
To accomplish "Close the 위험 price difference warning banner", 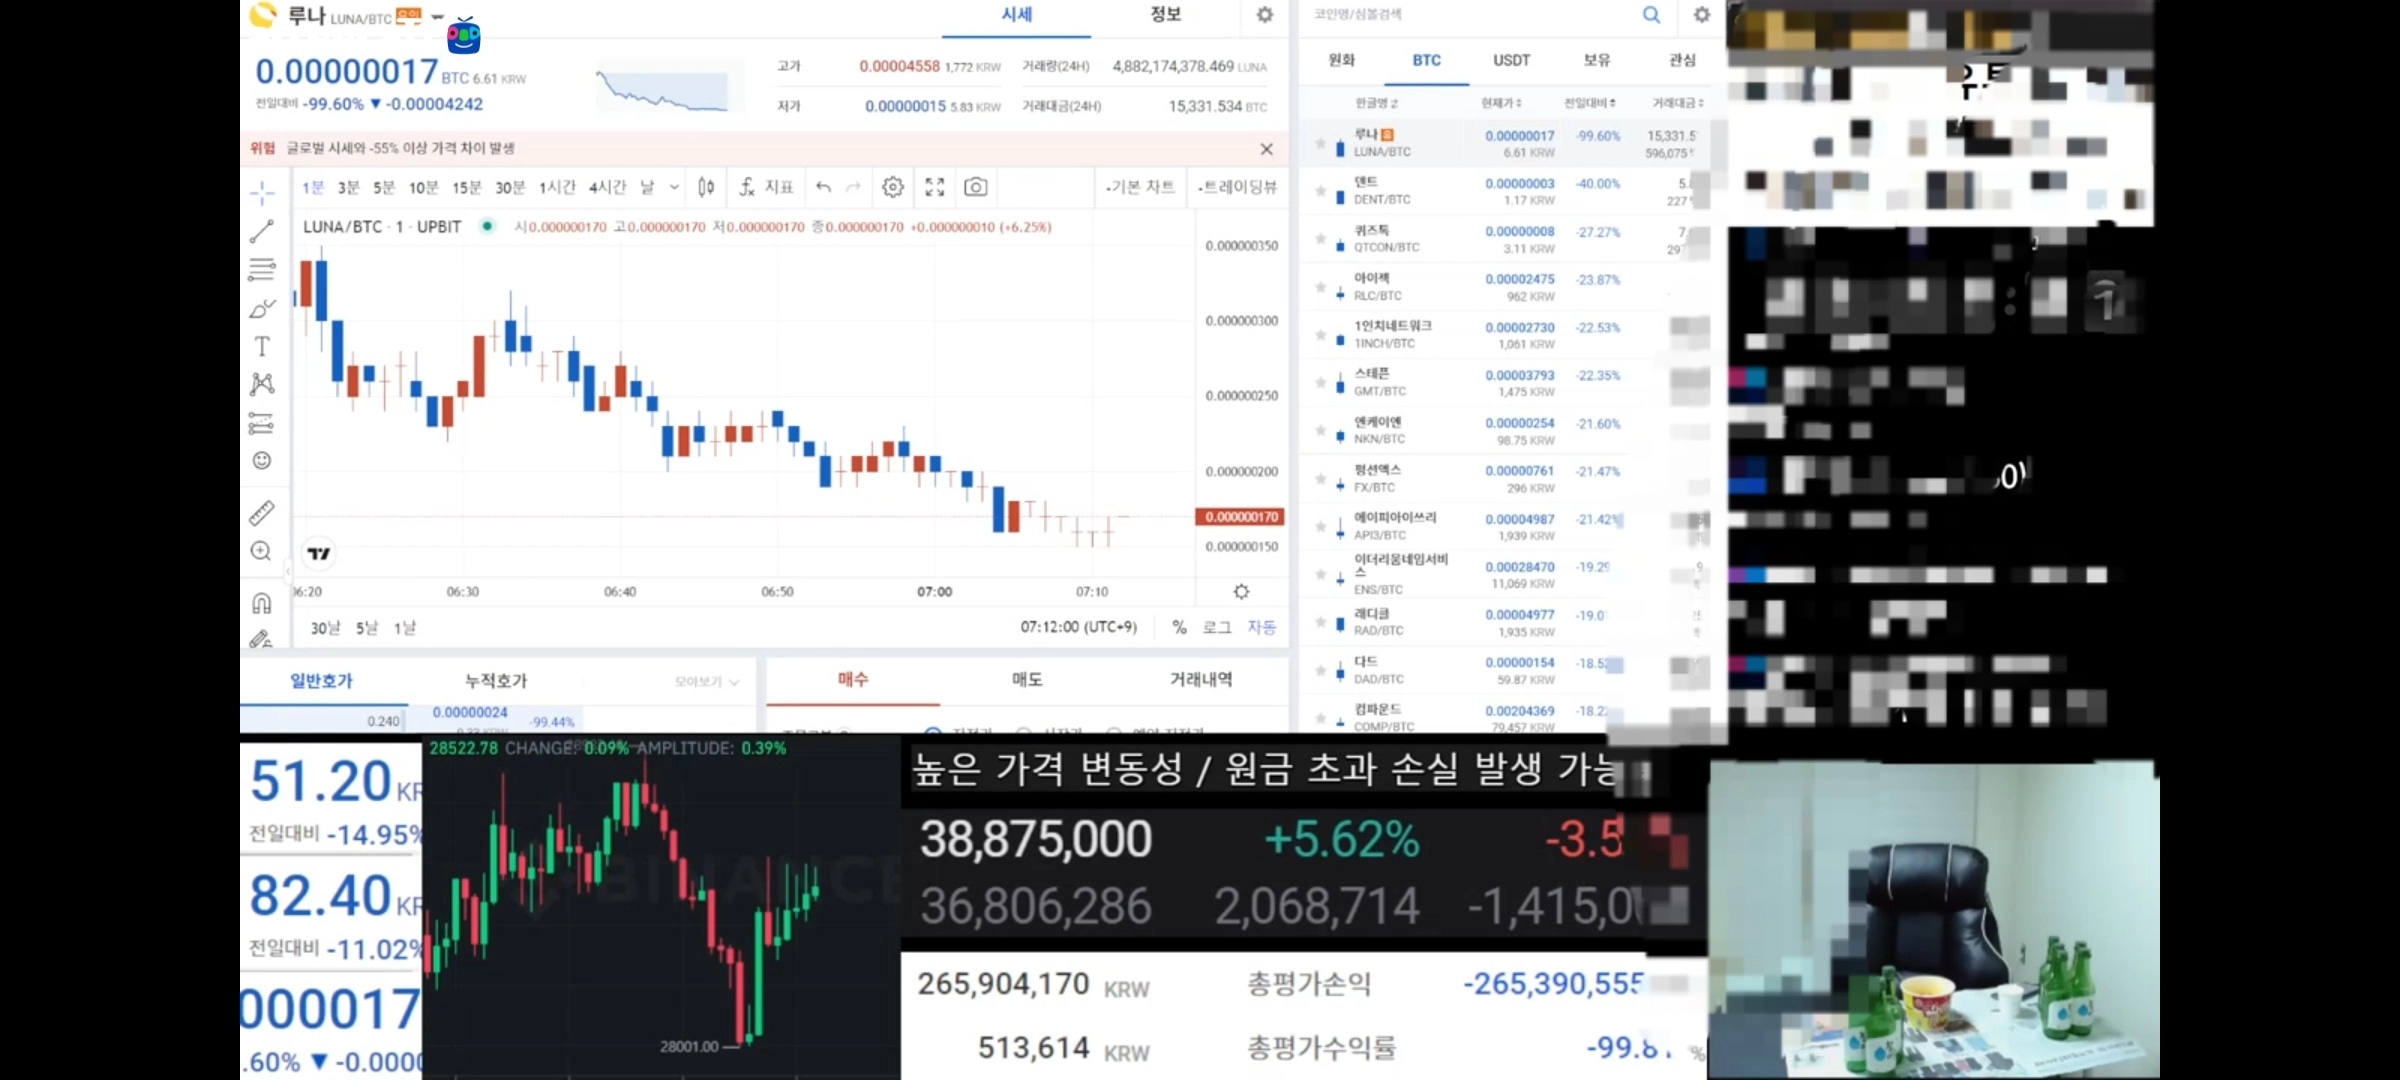I will (1266, 149).
